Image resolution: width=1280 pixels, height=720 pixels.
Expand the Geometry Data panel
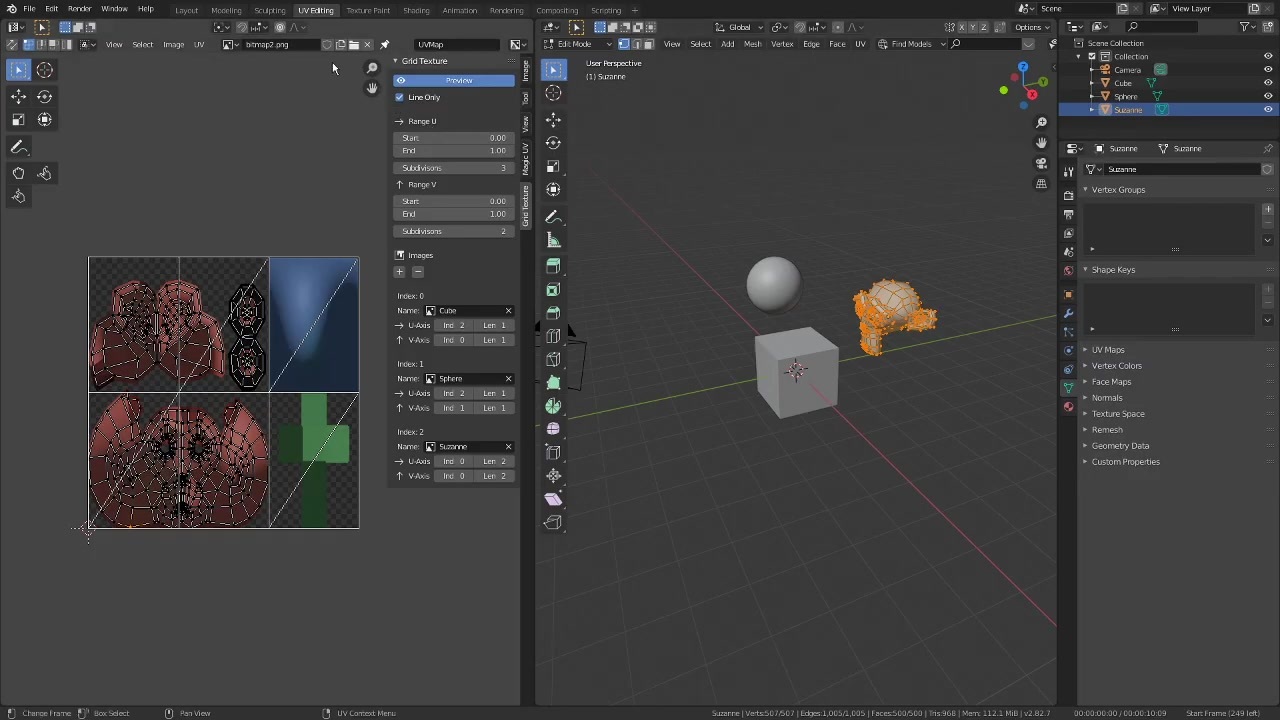1085,446
